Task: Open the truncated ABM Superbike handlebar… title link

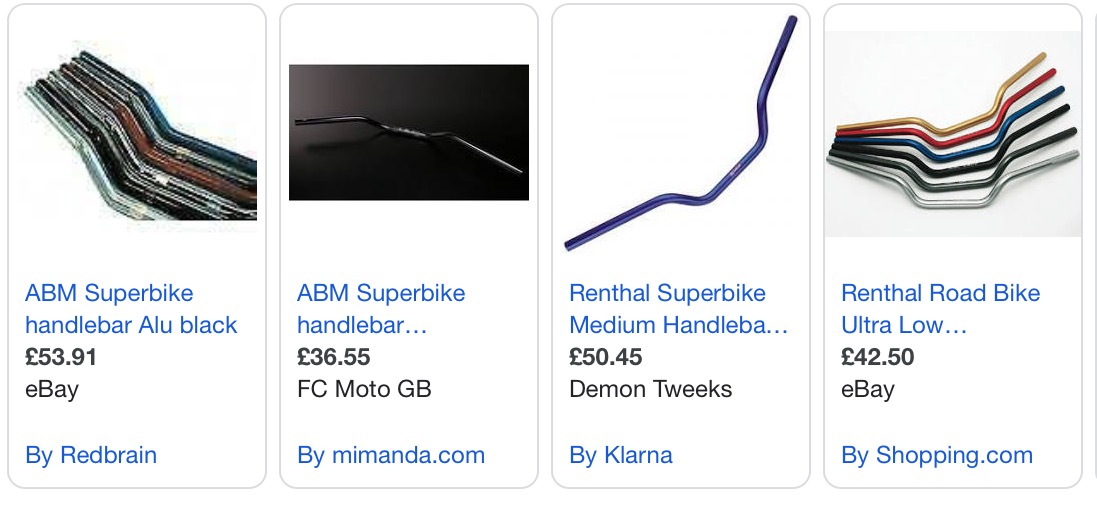Action: 381,309
